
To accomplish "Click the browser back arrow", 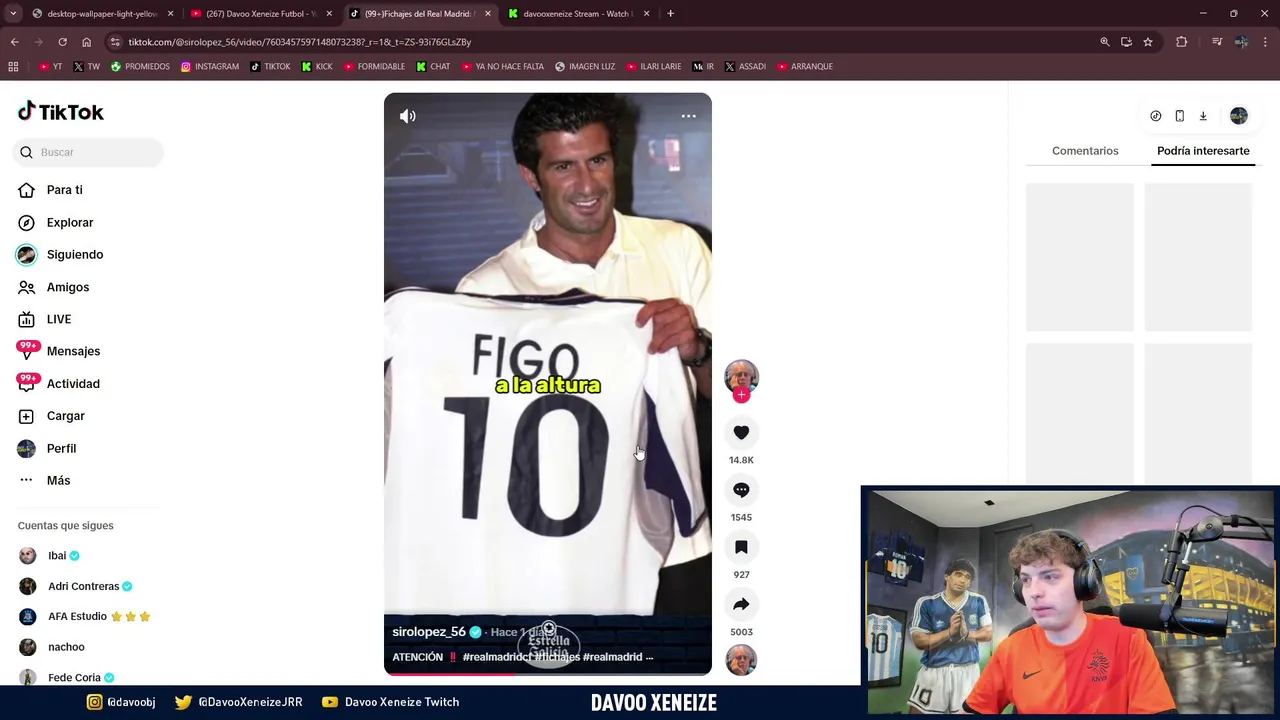I will pyautogui.click(x=14, y=42).
